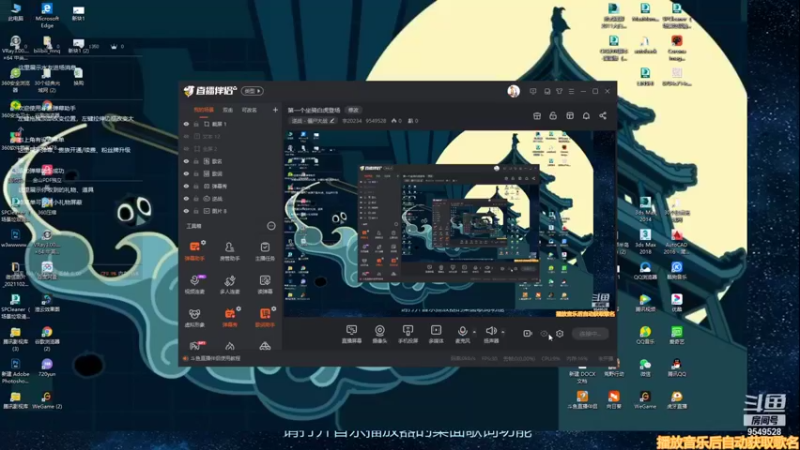Expand the microphone options arrow
The width and height of the screenshot is (800, 450).
pos(474,332)
